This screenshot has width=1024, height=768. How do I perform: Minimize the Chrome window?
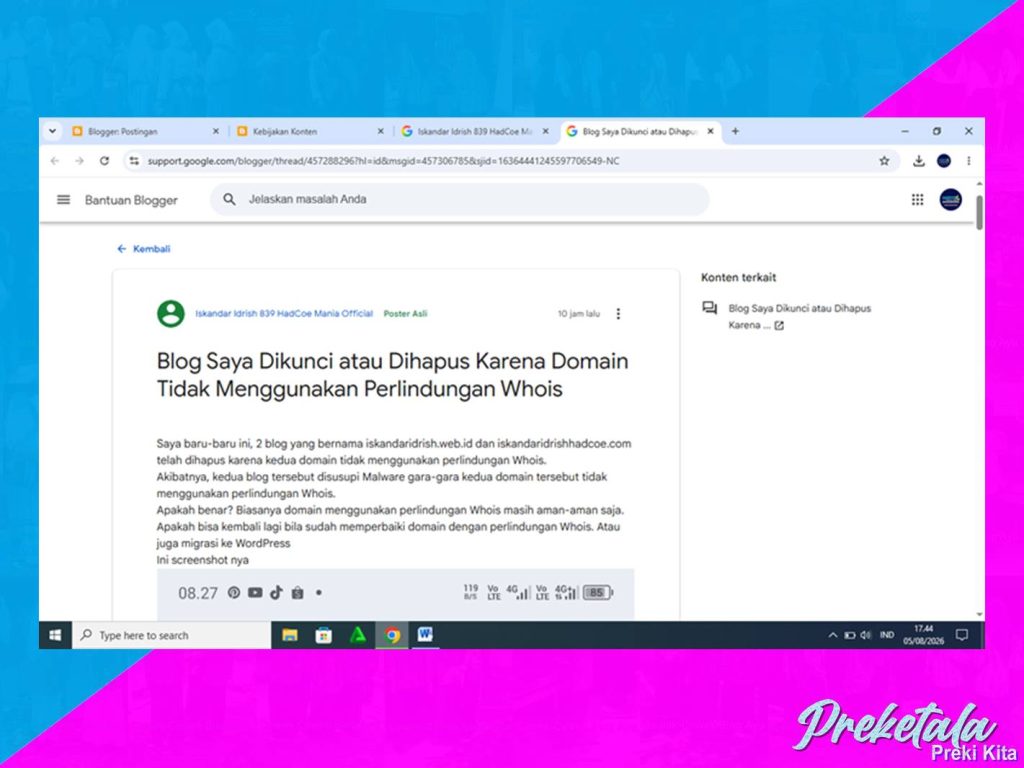pos(905,131)
